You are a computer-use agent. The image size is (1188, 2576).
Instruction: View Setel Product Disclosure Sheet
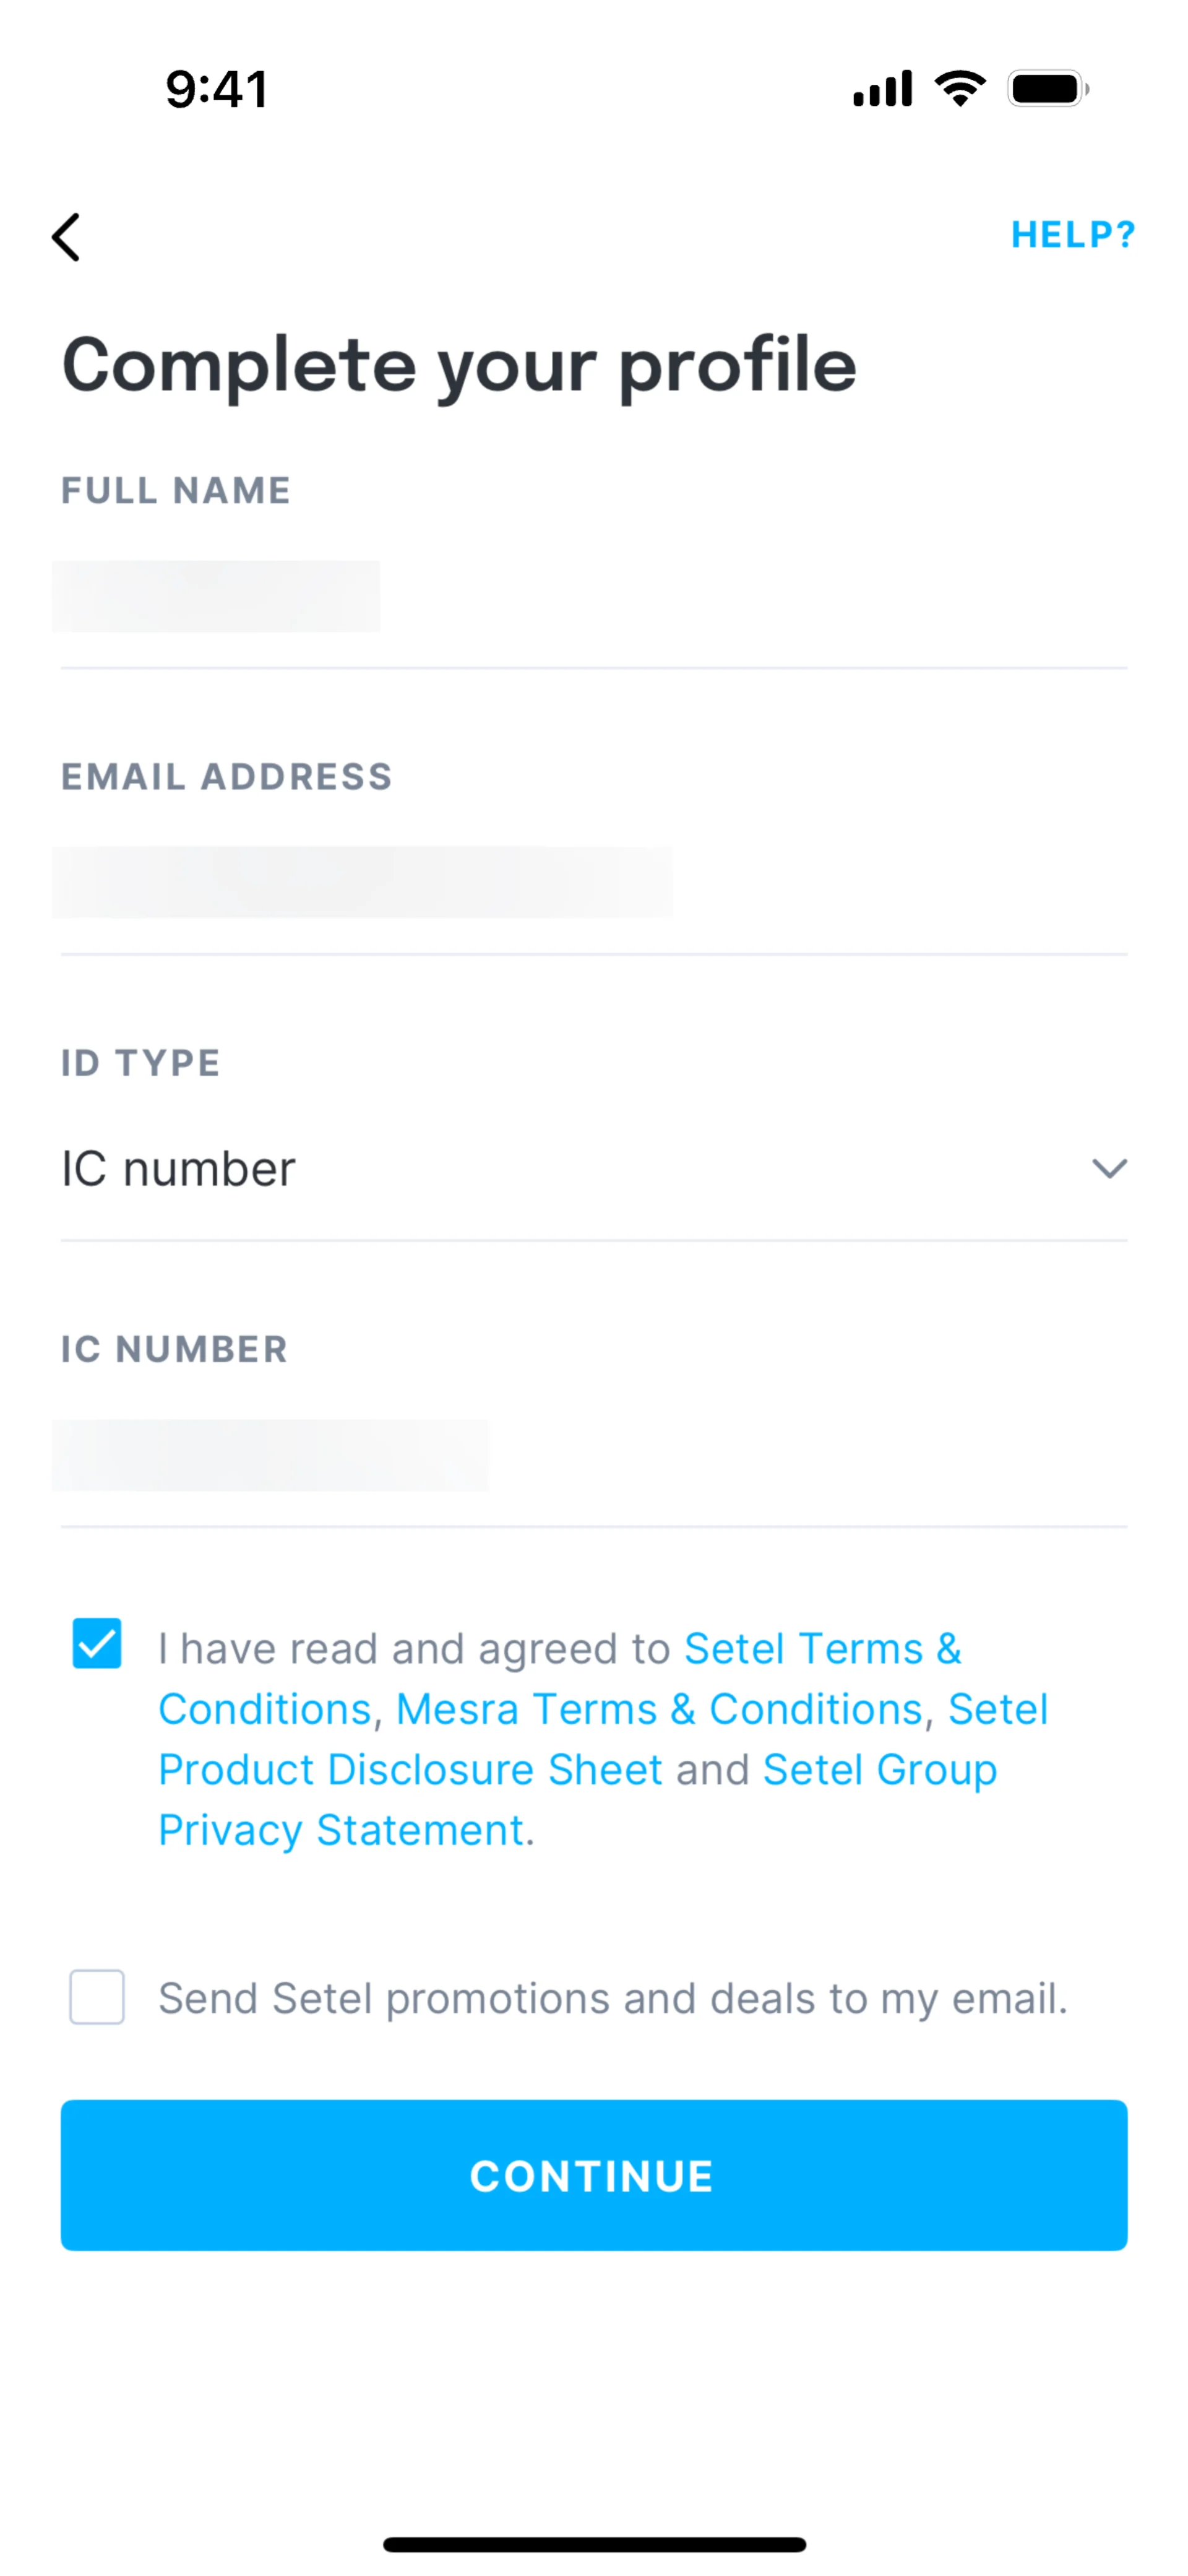coord(410,1770)
